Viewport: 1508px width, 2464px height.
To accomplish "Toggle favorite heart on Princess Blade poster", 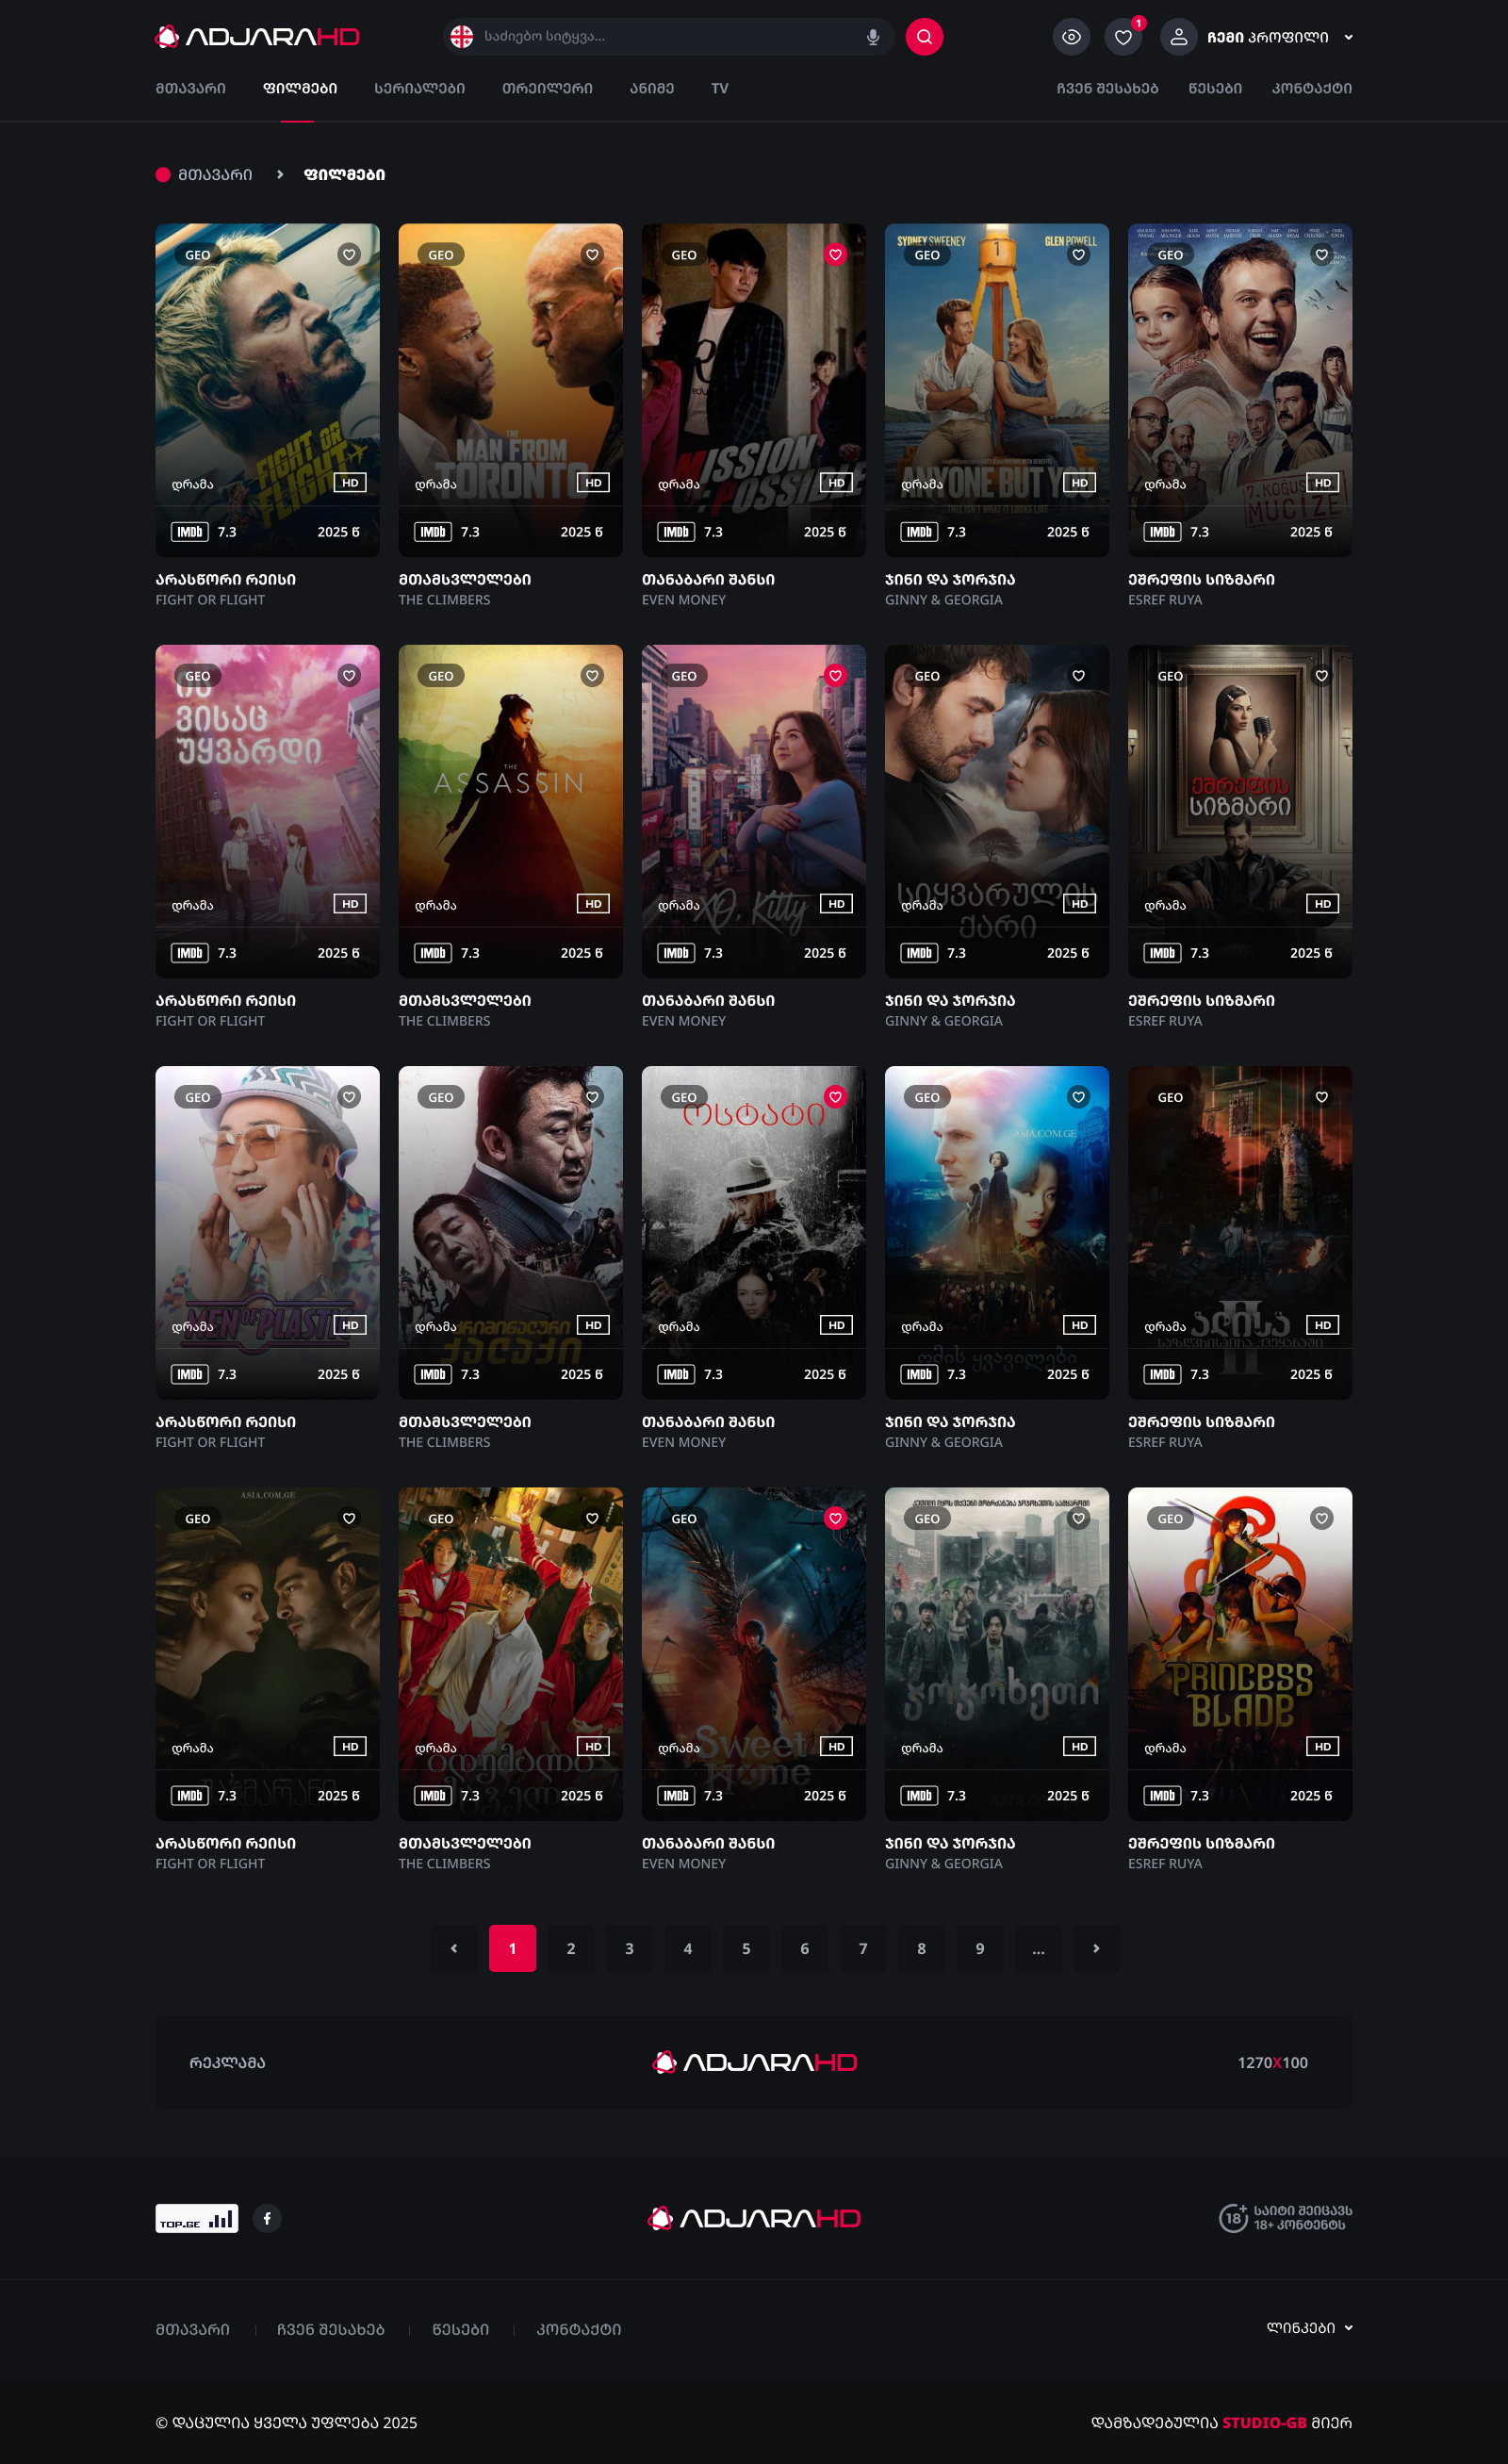I will pos(1320,1518).
